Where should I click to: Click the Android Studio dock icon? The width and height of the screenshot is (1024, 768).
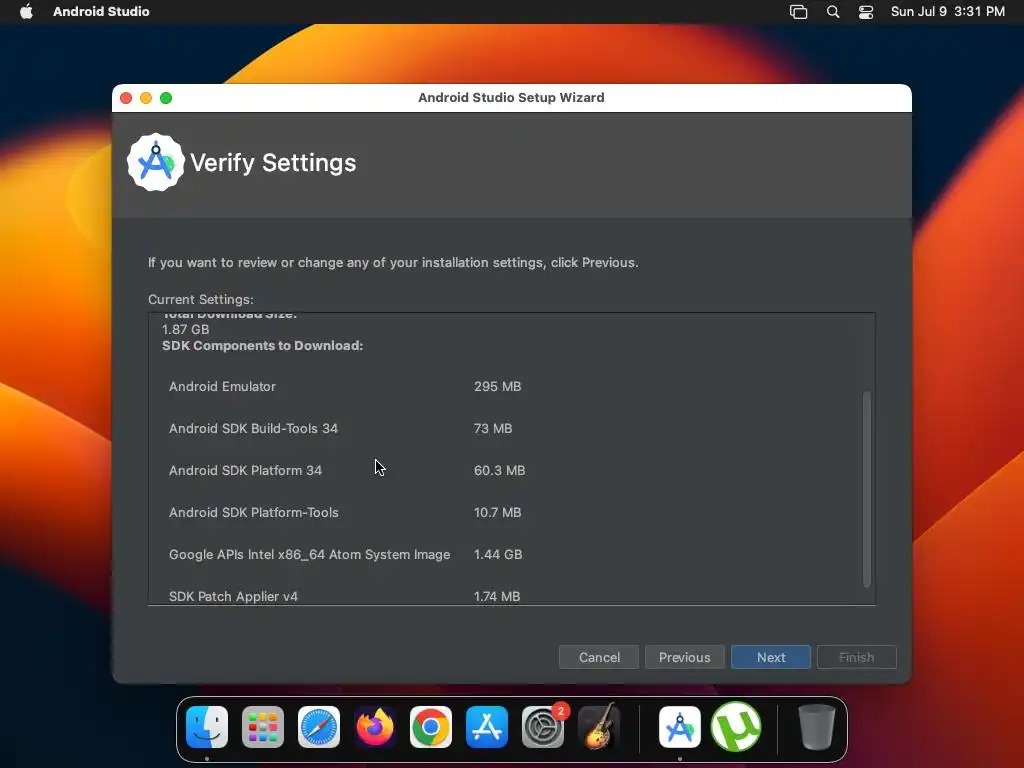pos(680,727)
